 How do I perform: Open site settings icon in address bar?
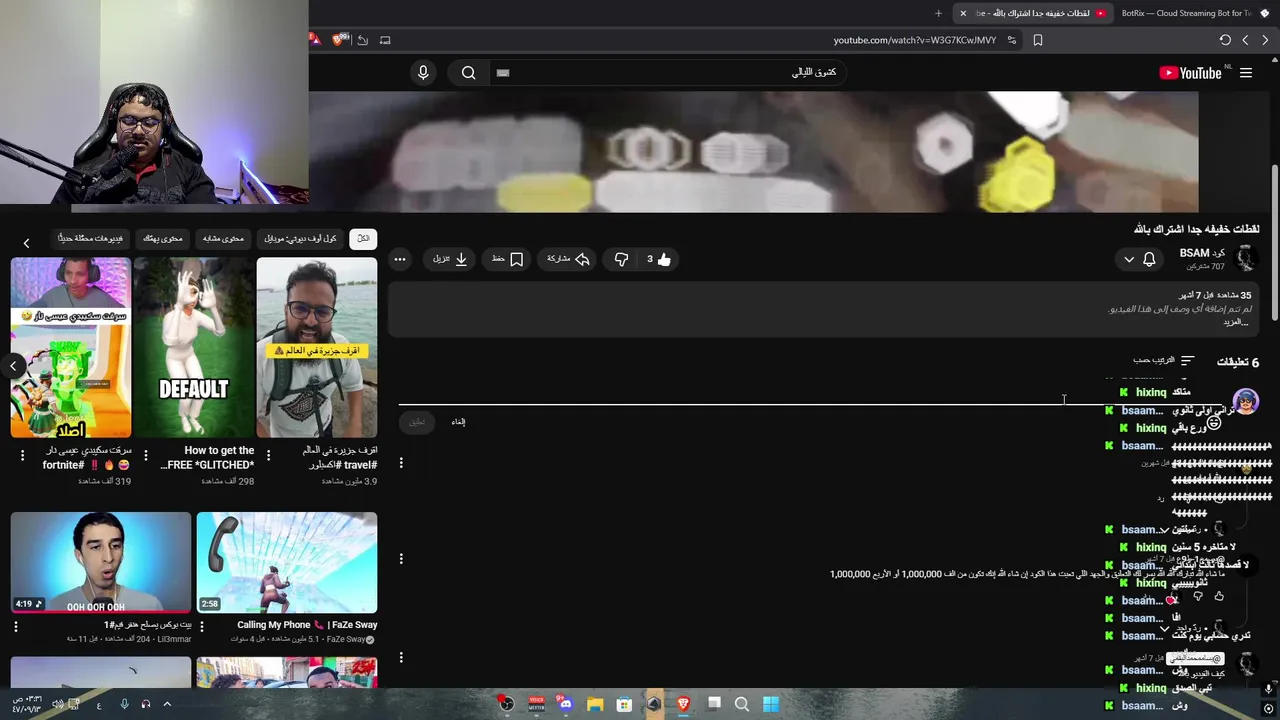pyautogui.click(x=1012, y=40)
